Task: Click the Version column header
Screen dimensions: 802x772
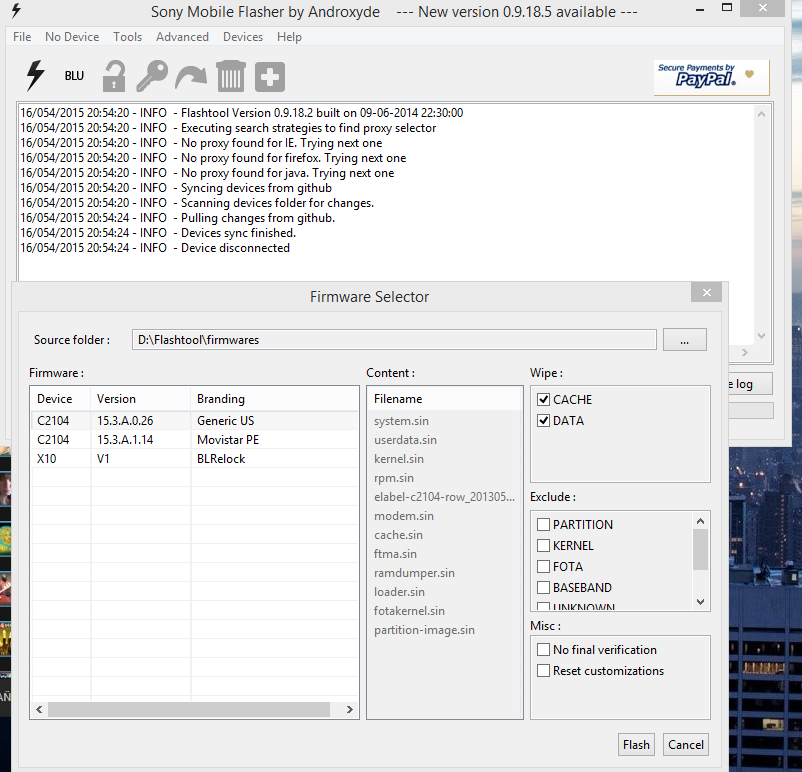Action: tap(141, 399)
